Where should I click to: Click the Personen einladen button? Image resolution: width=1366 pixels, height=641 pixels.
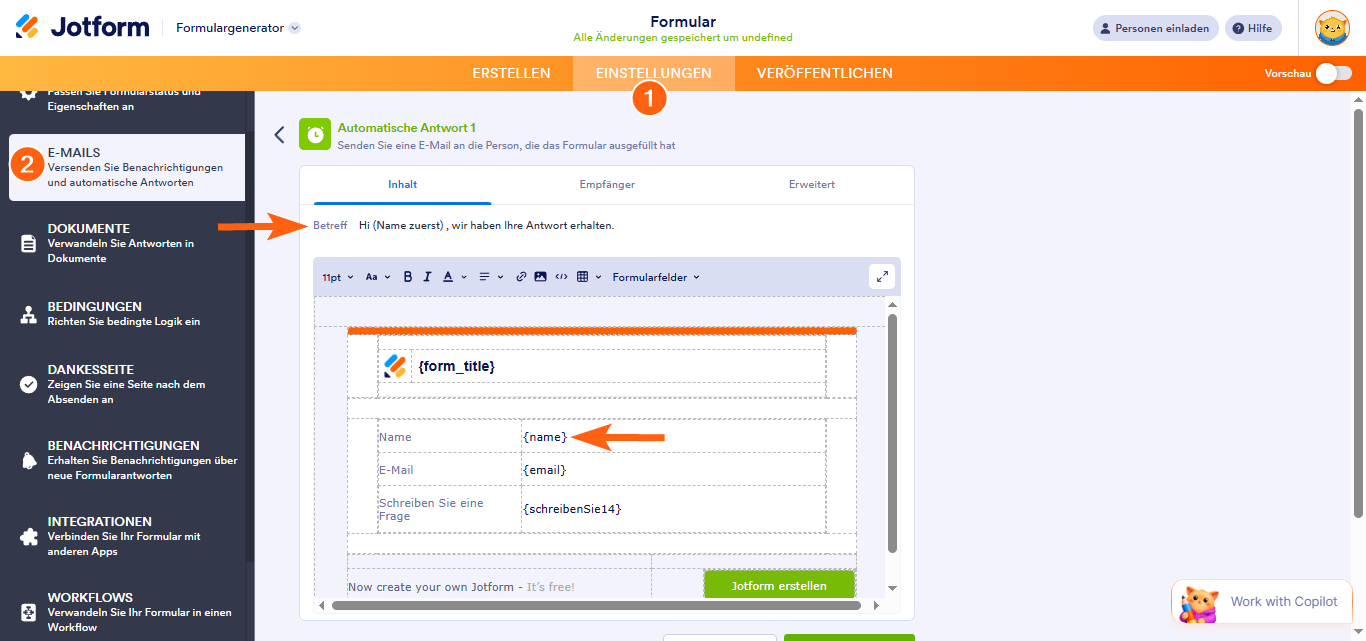1155,28
